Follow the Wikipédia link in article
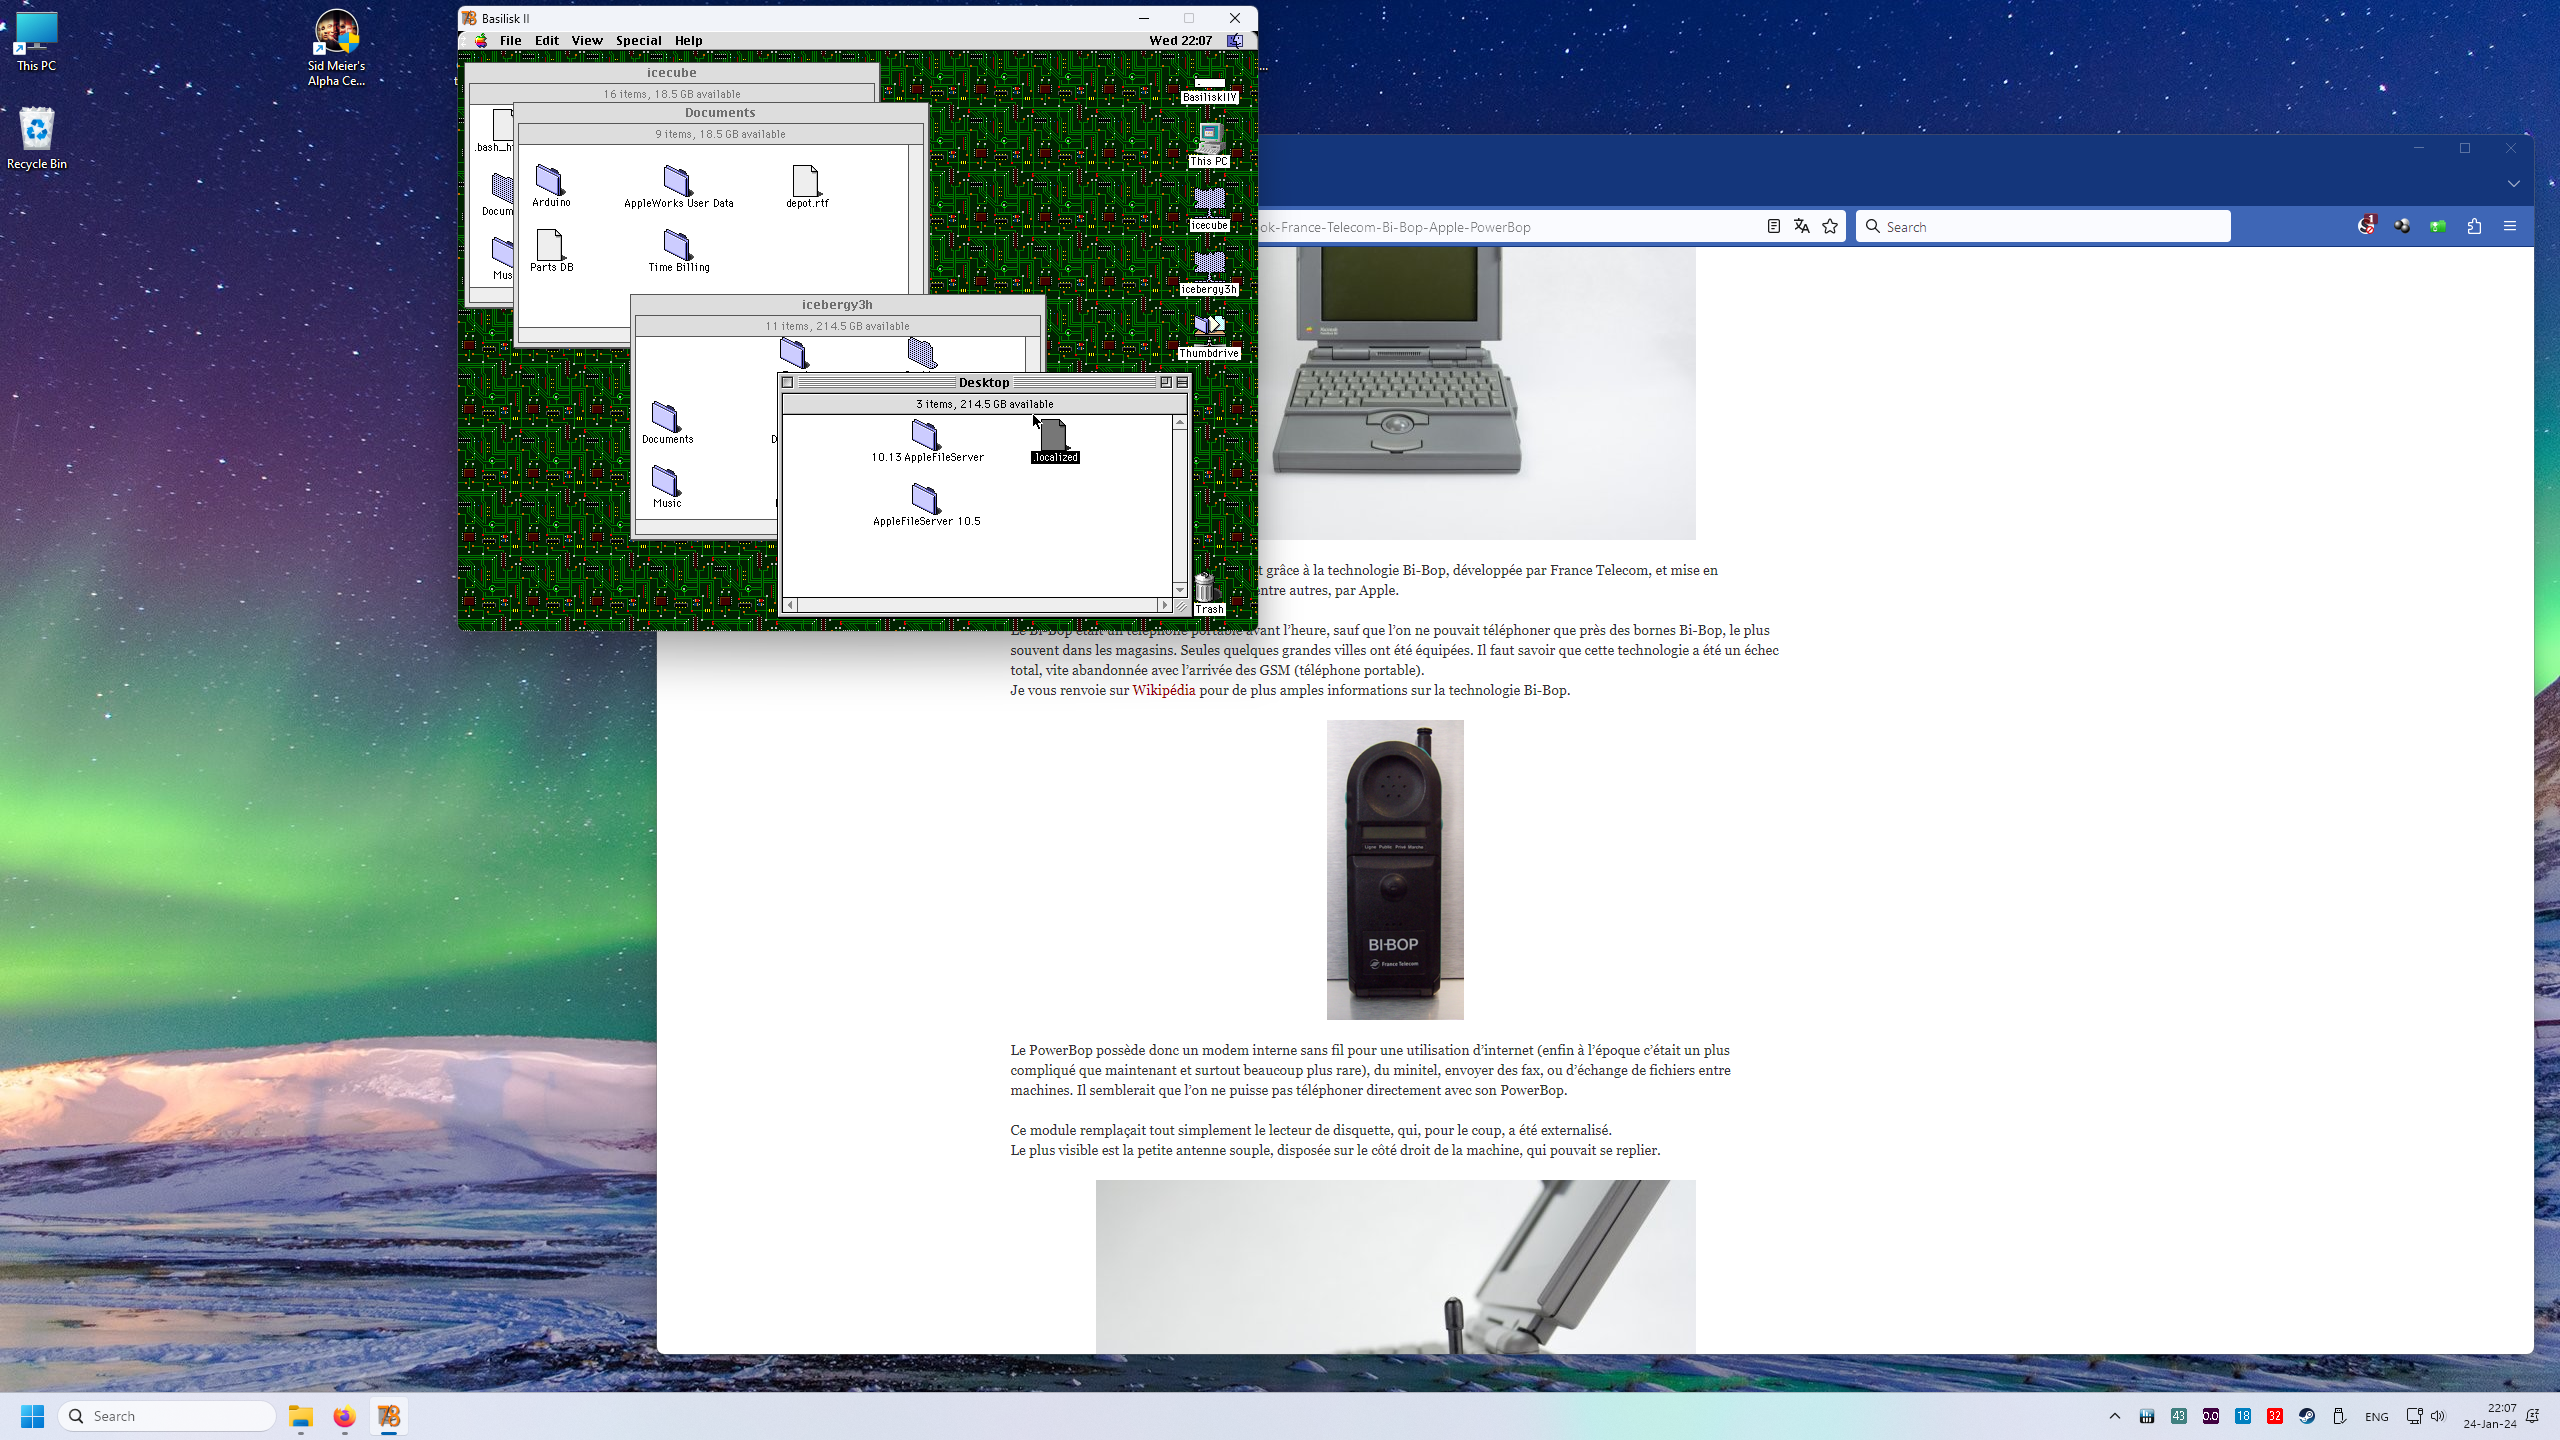2560x1440 pixels. [x=1163, y=690]
